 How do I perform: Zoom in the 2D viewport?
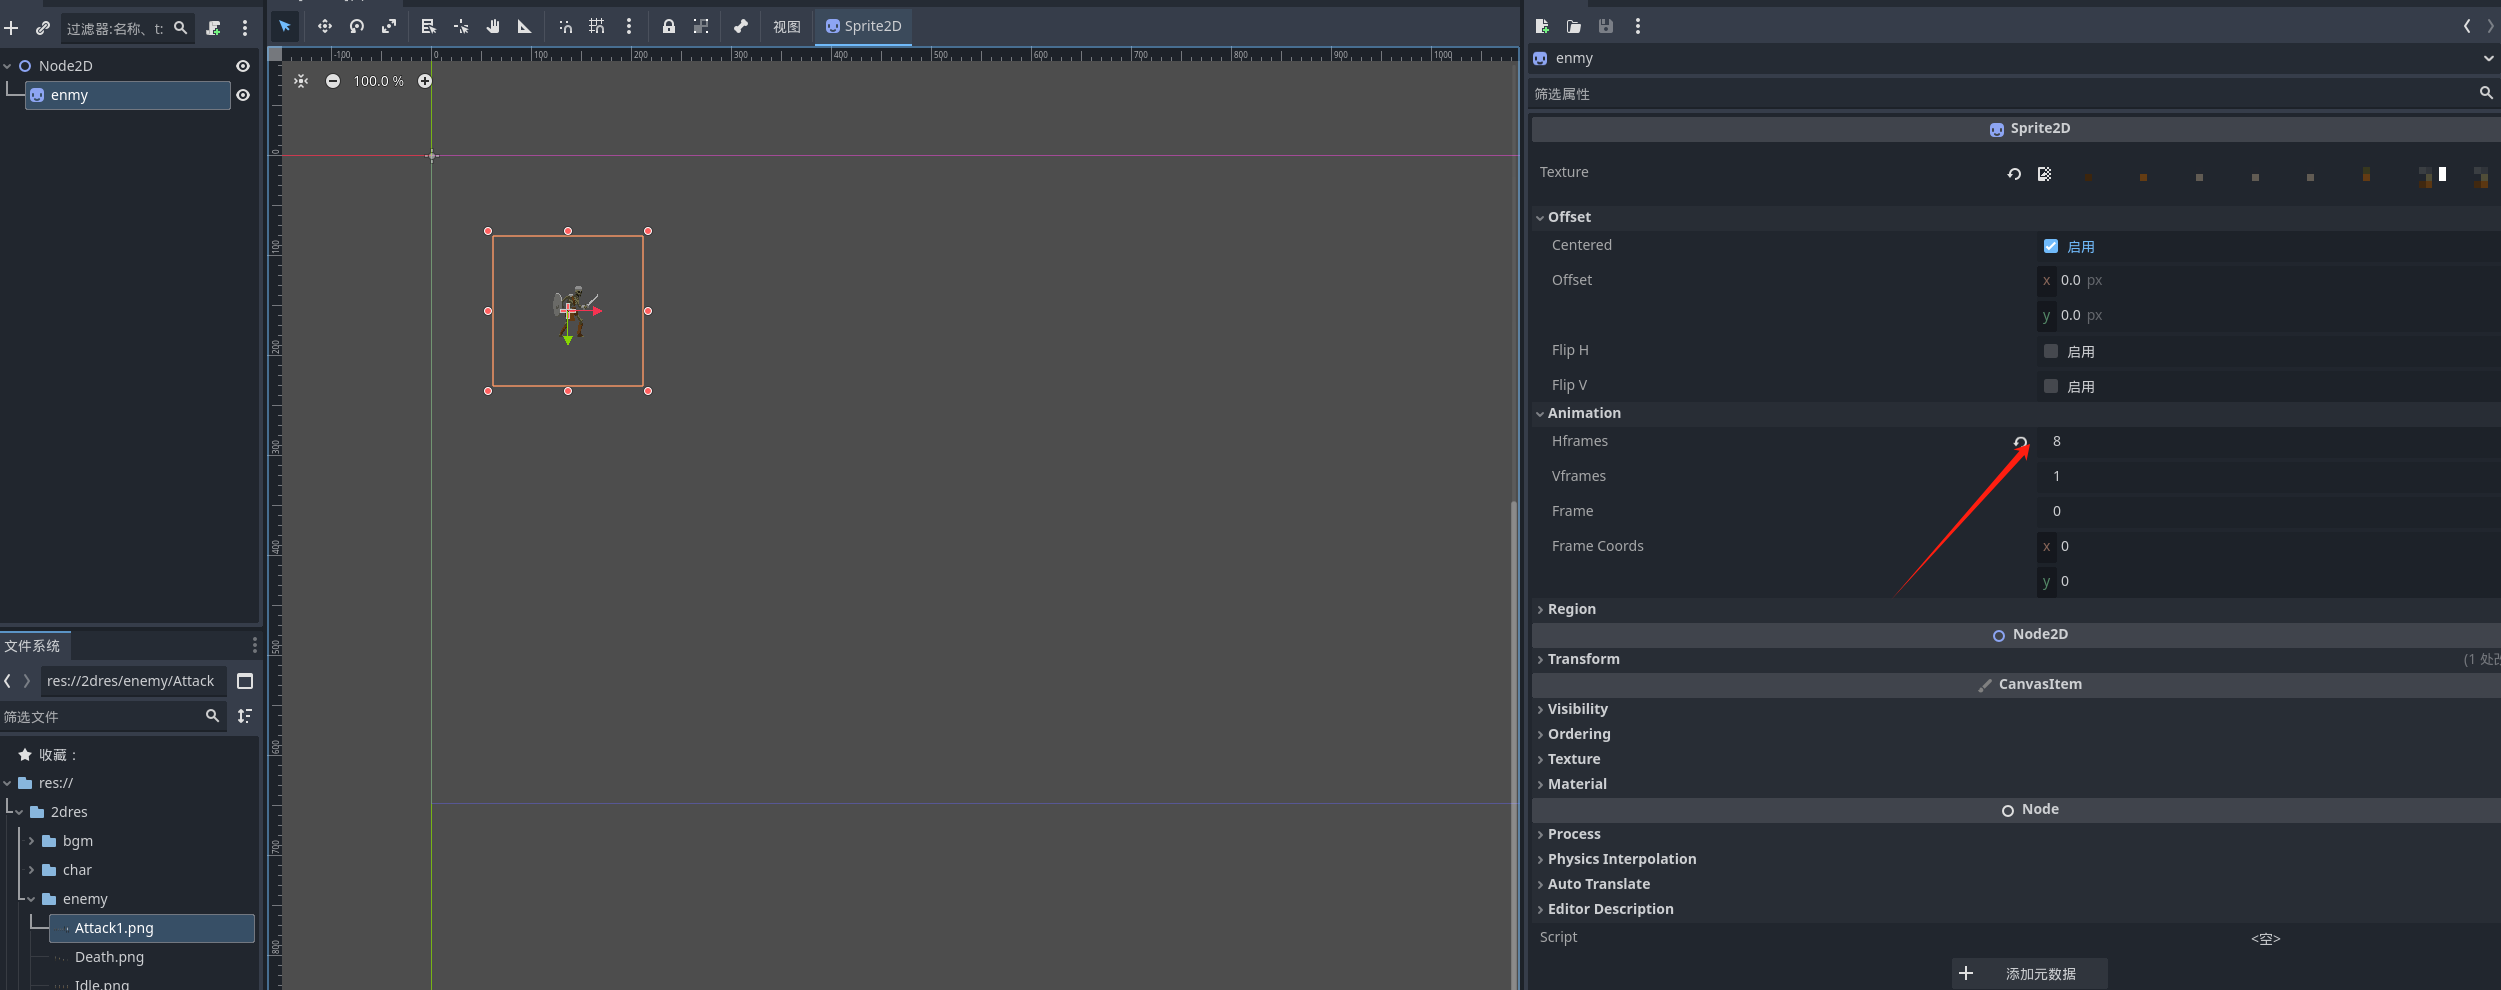(425, 81)
